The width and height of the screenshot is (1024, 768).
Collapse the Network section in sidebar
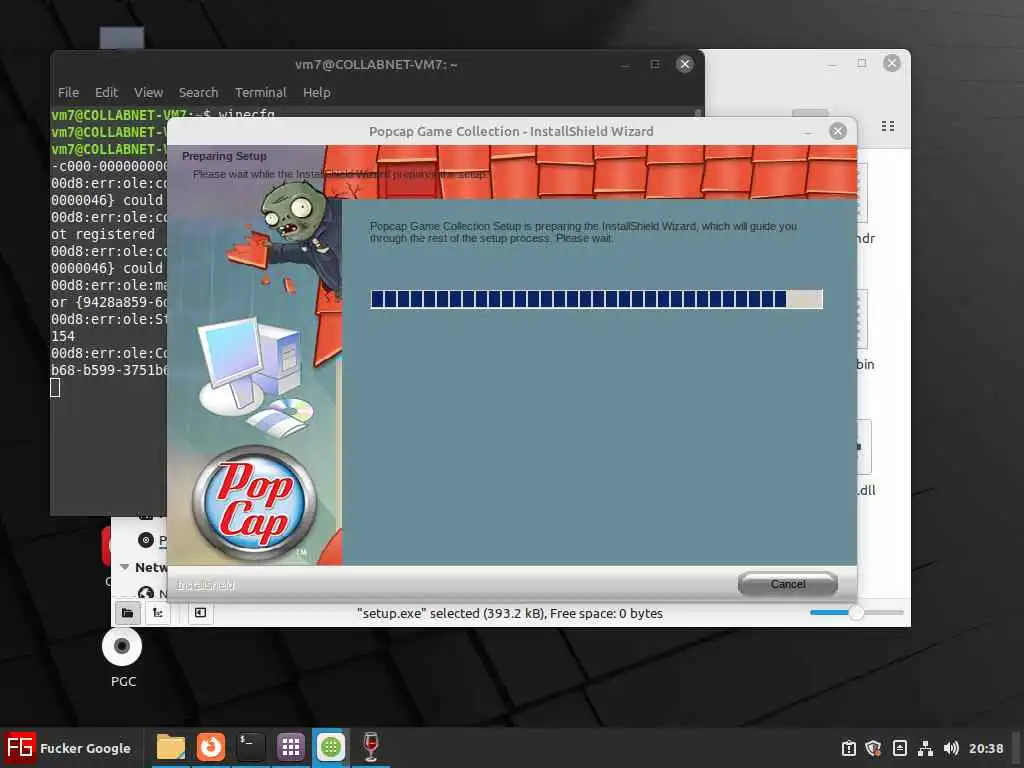[x=125, y=567]
